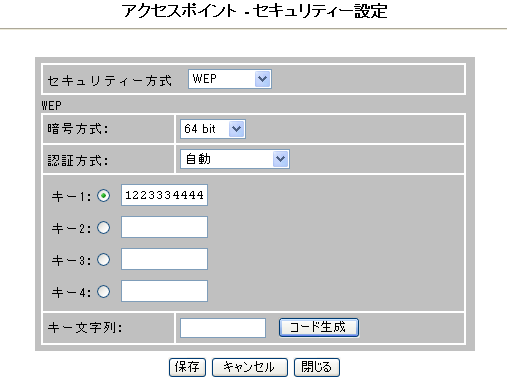Select the キー3 radio button
The height and width of the screenshot is (386, 507).
[x=103, y=260]
